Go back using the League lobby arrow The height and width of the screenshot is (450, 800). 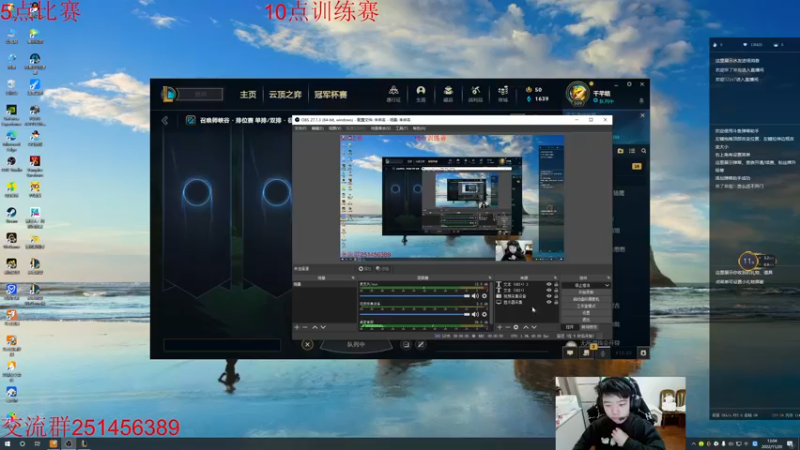[x=165, y=120]
